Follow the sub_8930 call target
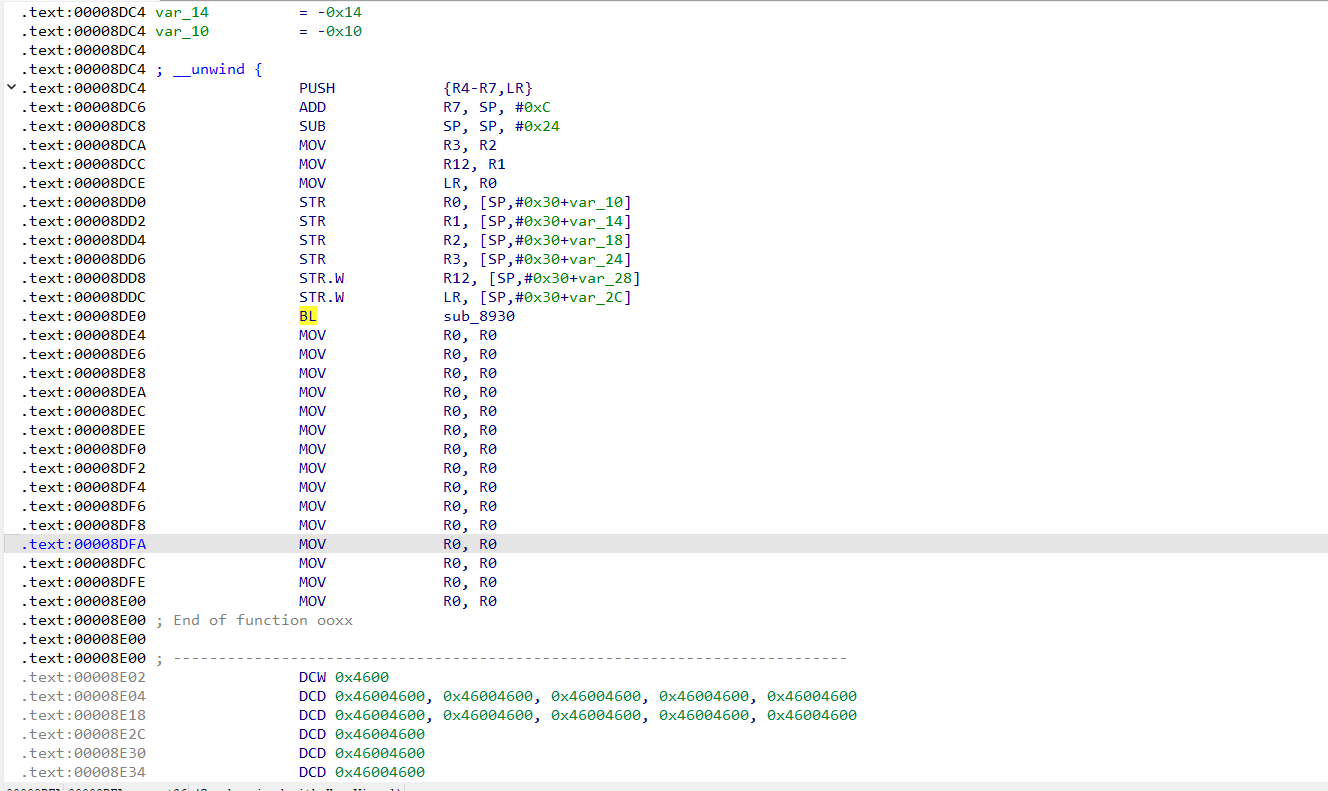The width and height of the screenshot is (1328, 791). click(479, 316)
